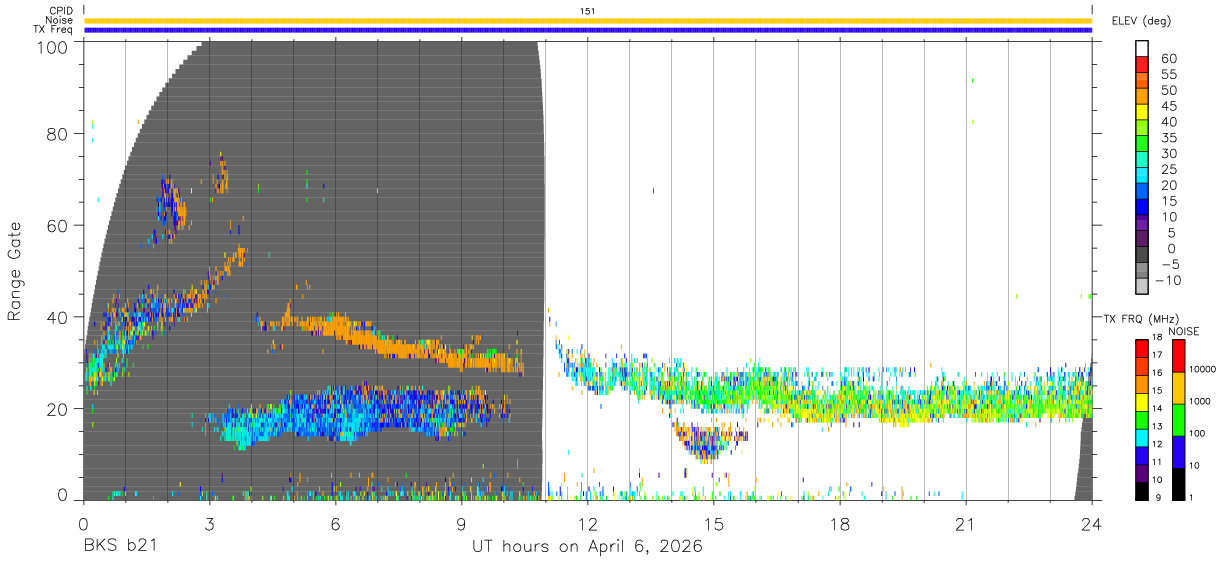Image resolution: width=1228 pixels, height=567 pixels.
Task: Click the 60 tick on Range Gate axis
Action: coord(57,226)
